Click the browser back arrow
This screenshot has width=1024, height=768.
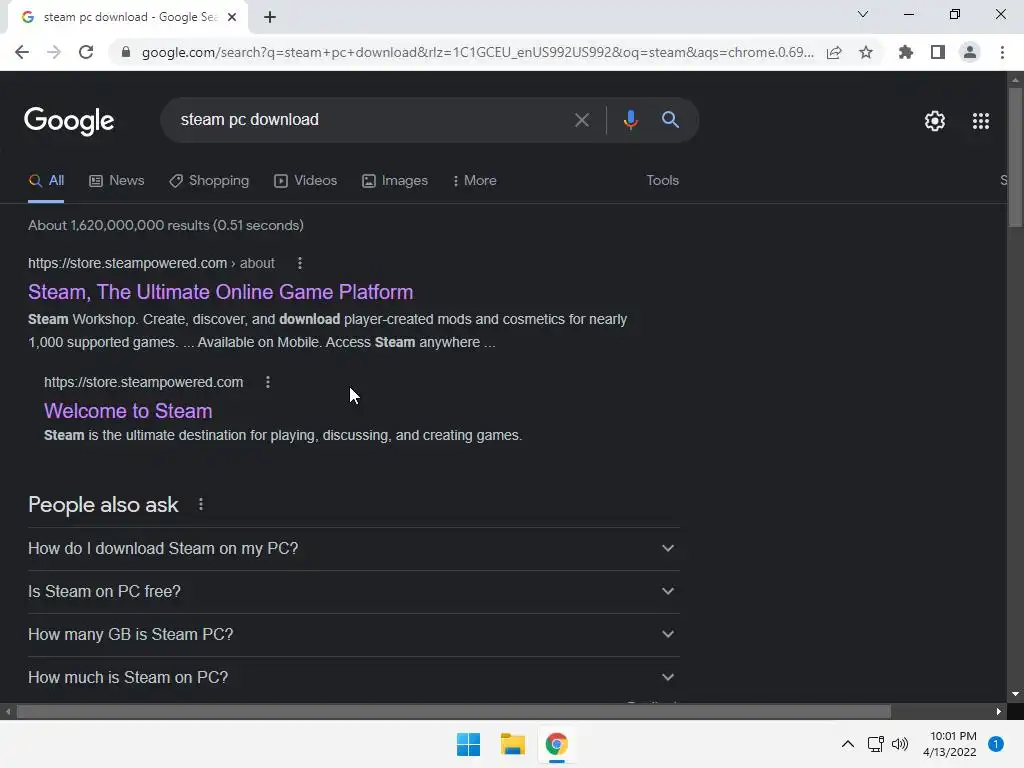point(22,52)
